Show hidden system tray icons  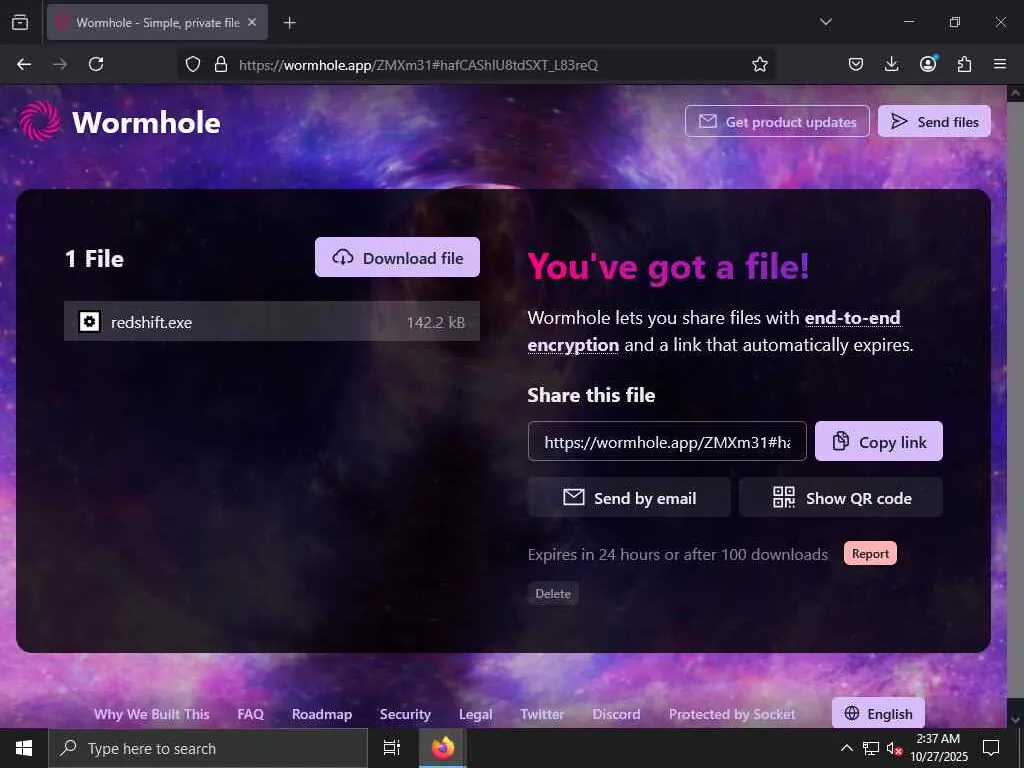[x=846, y=748]
